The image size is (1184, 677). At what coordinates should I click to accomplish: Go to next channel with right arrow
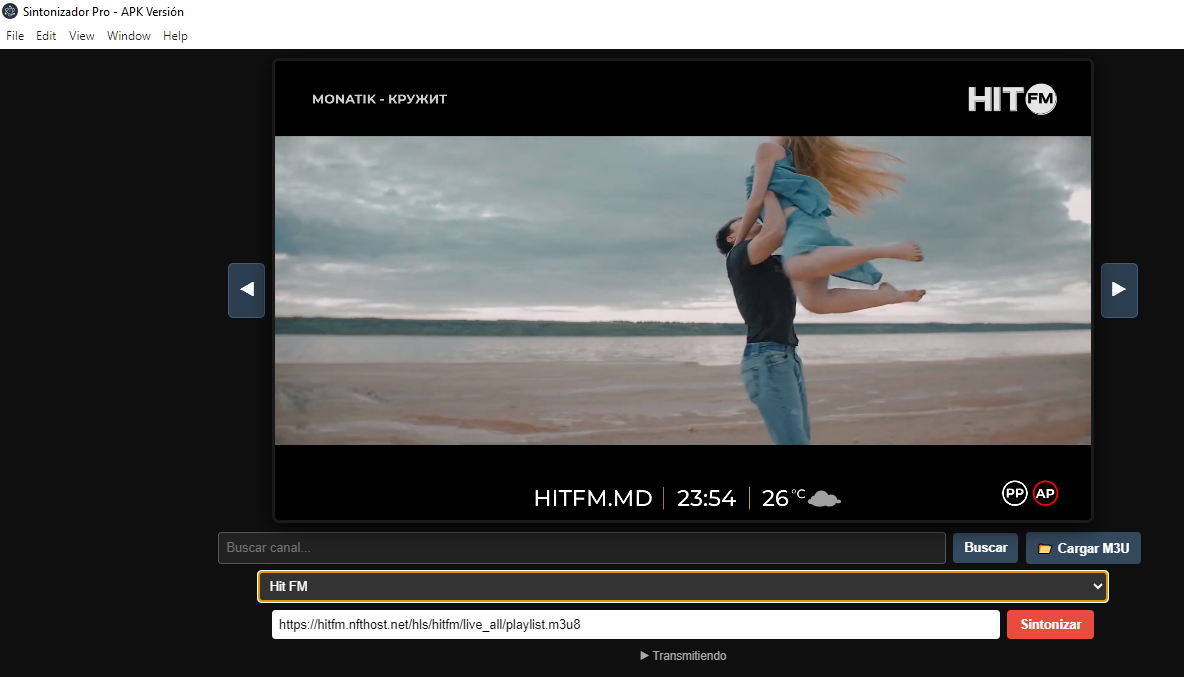1119,290
